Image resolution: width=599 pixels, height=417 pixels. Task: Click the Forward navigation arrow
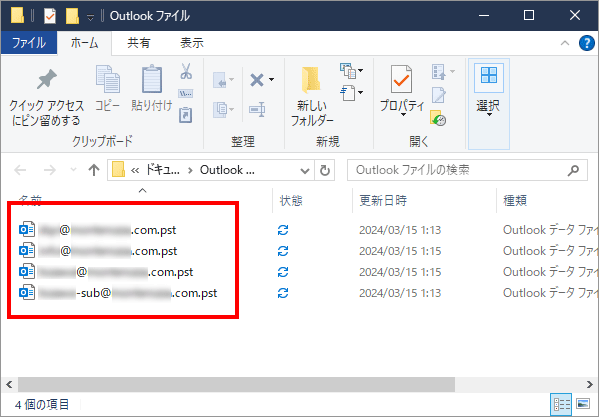coord(50,170)
